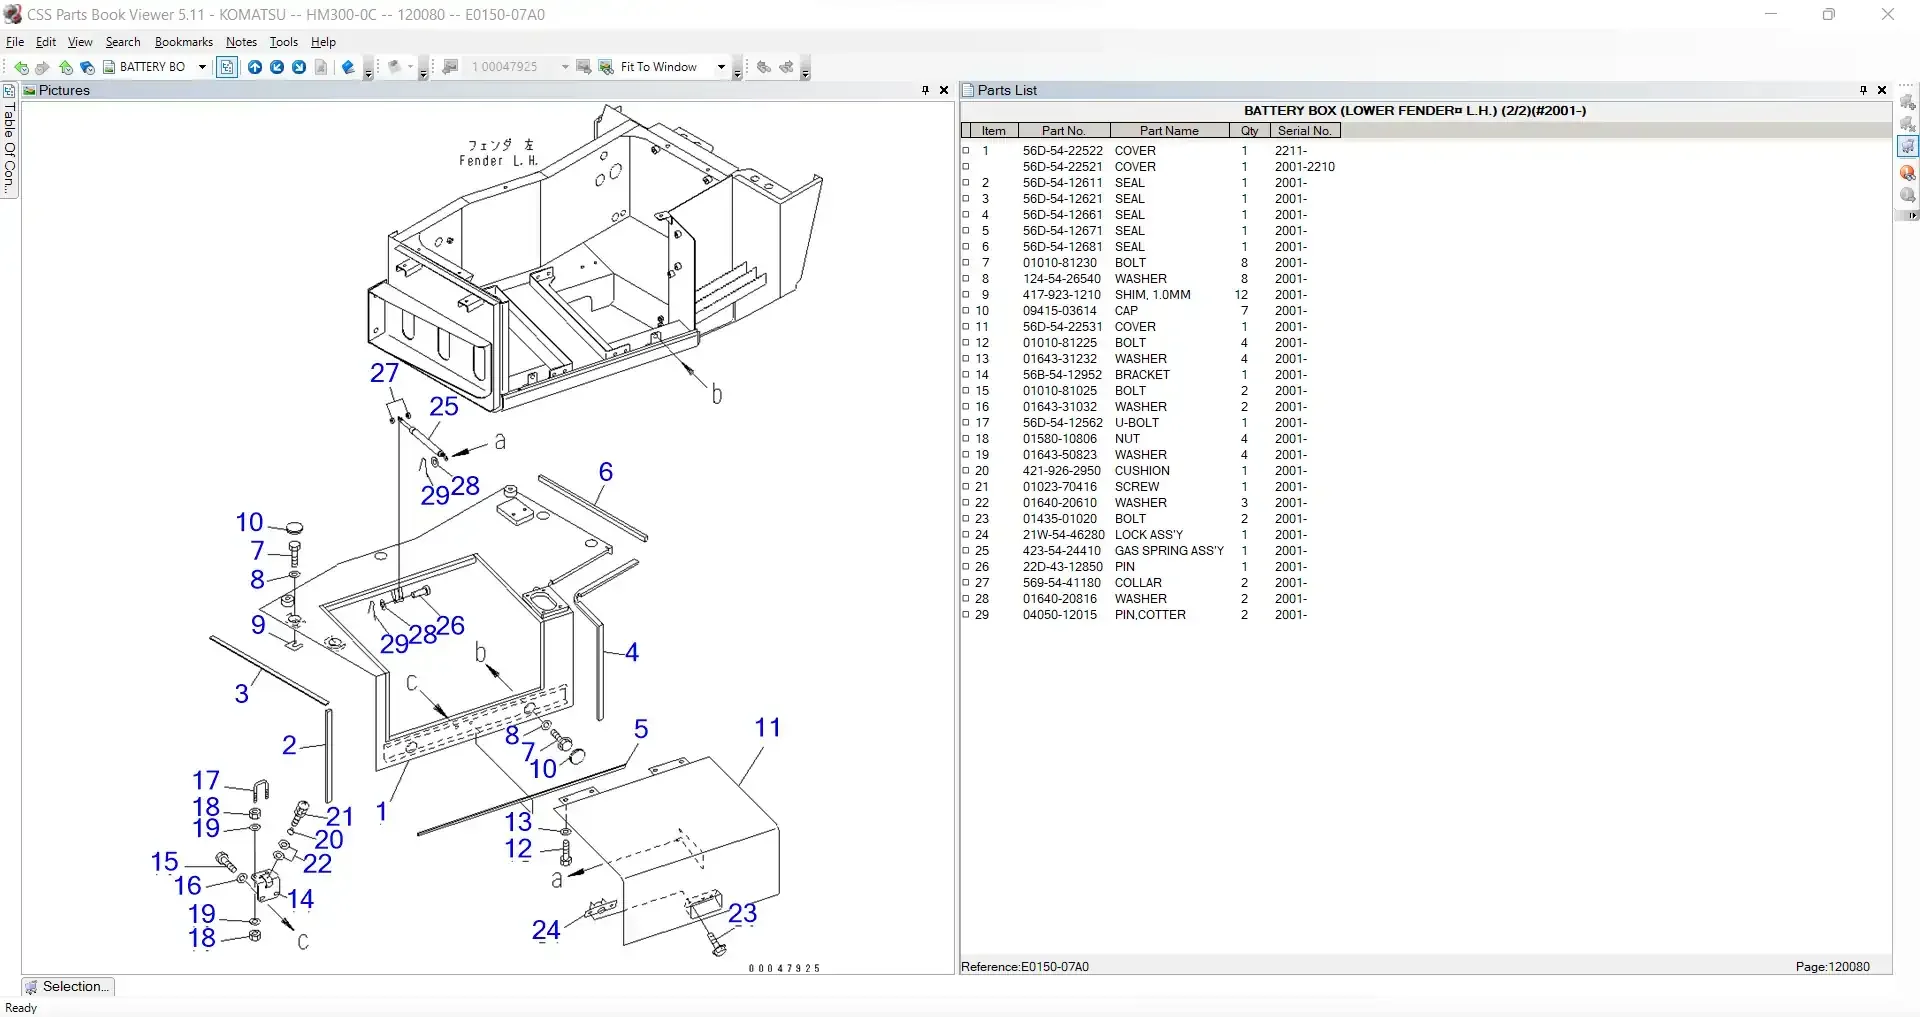This screenshot has height=1017, width=1920.
Task: Click the blue down-right arrow navigation icon
Action: (299, 67)
